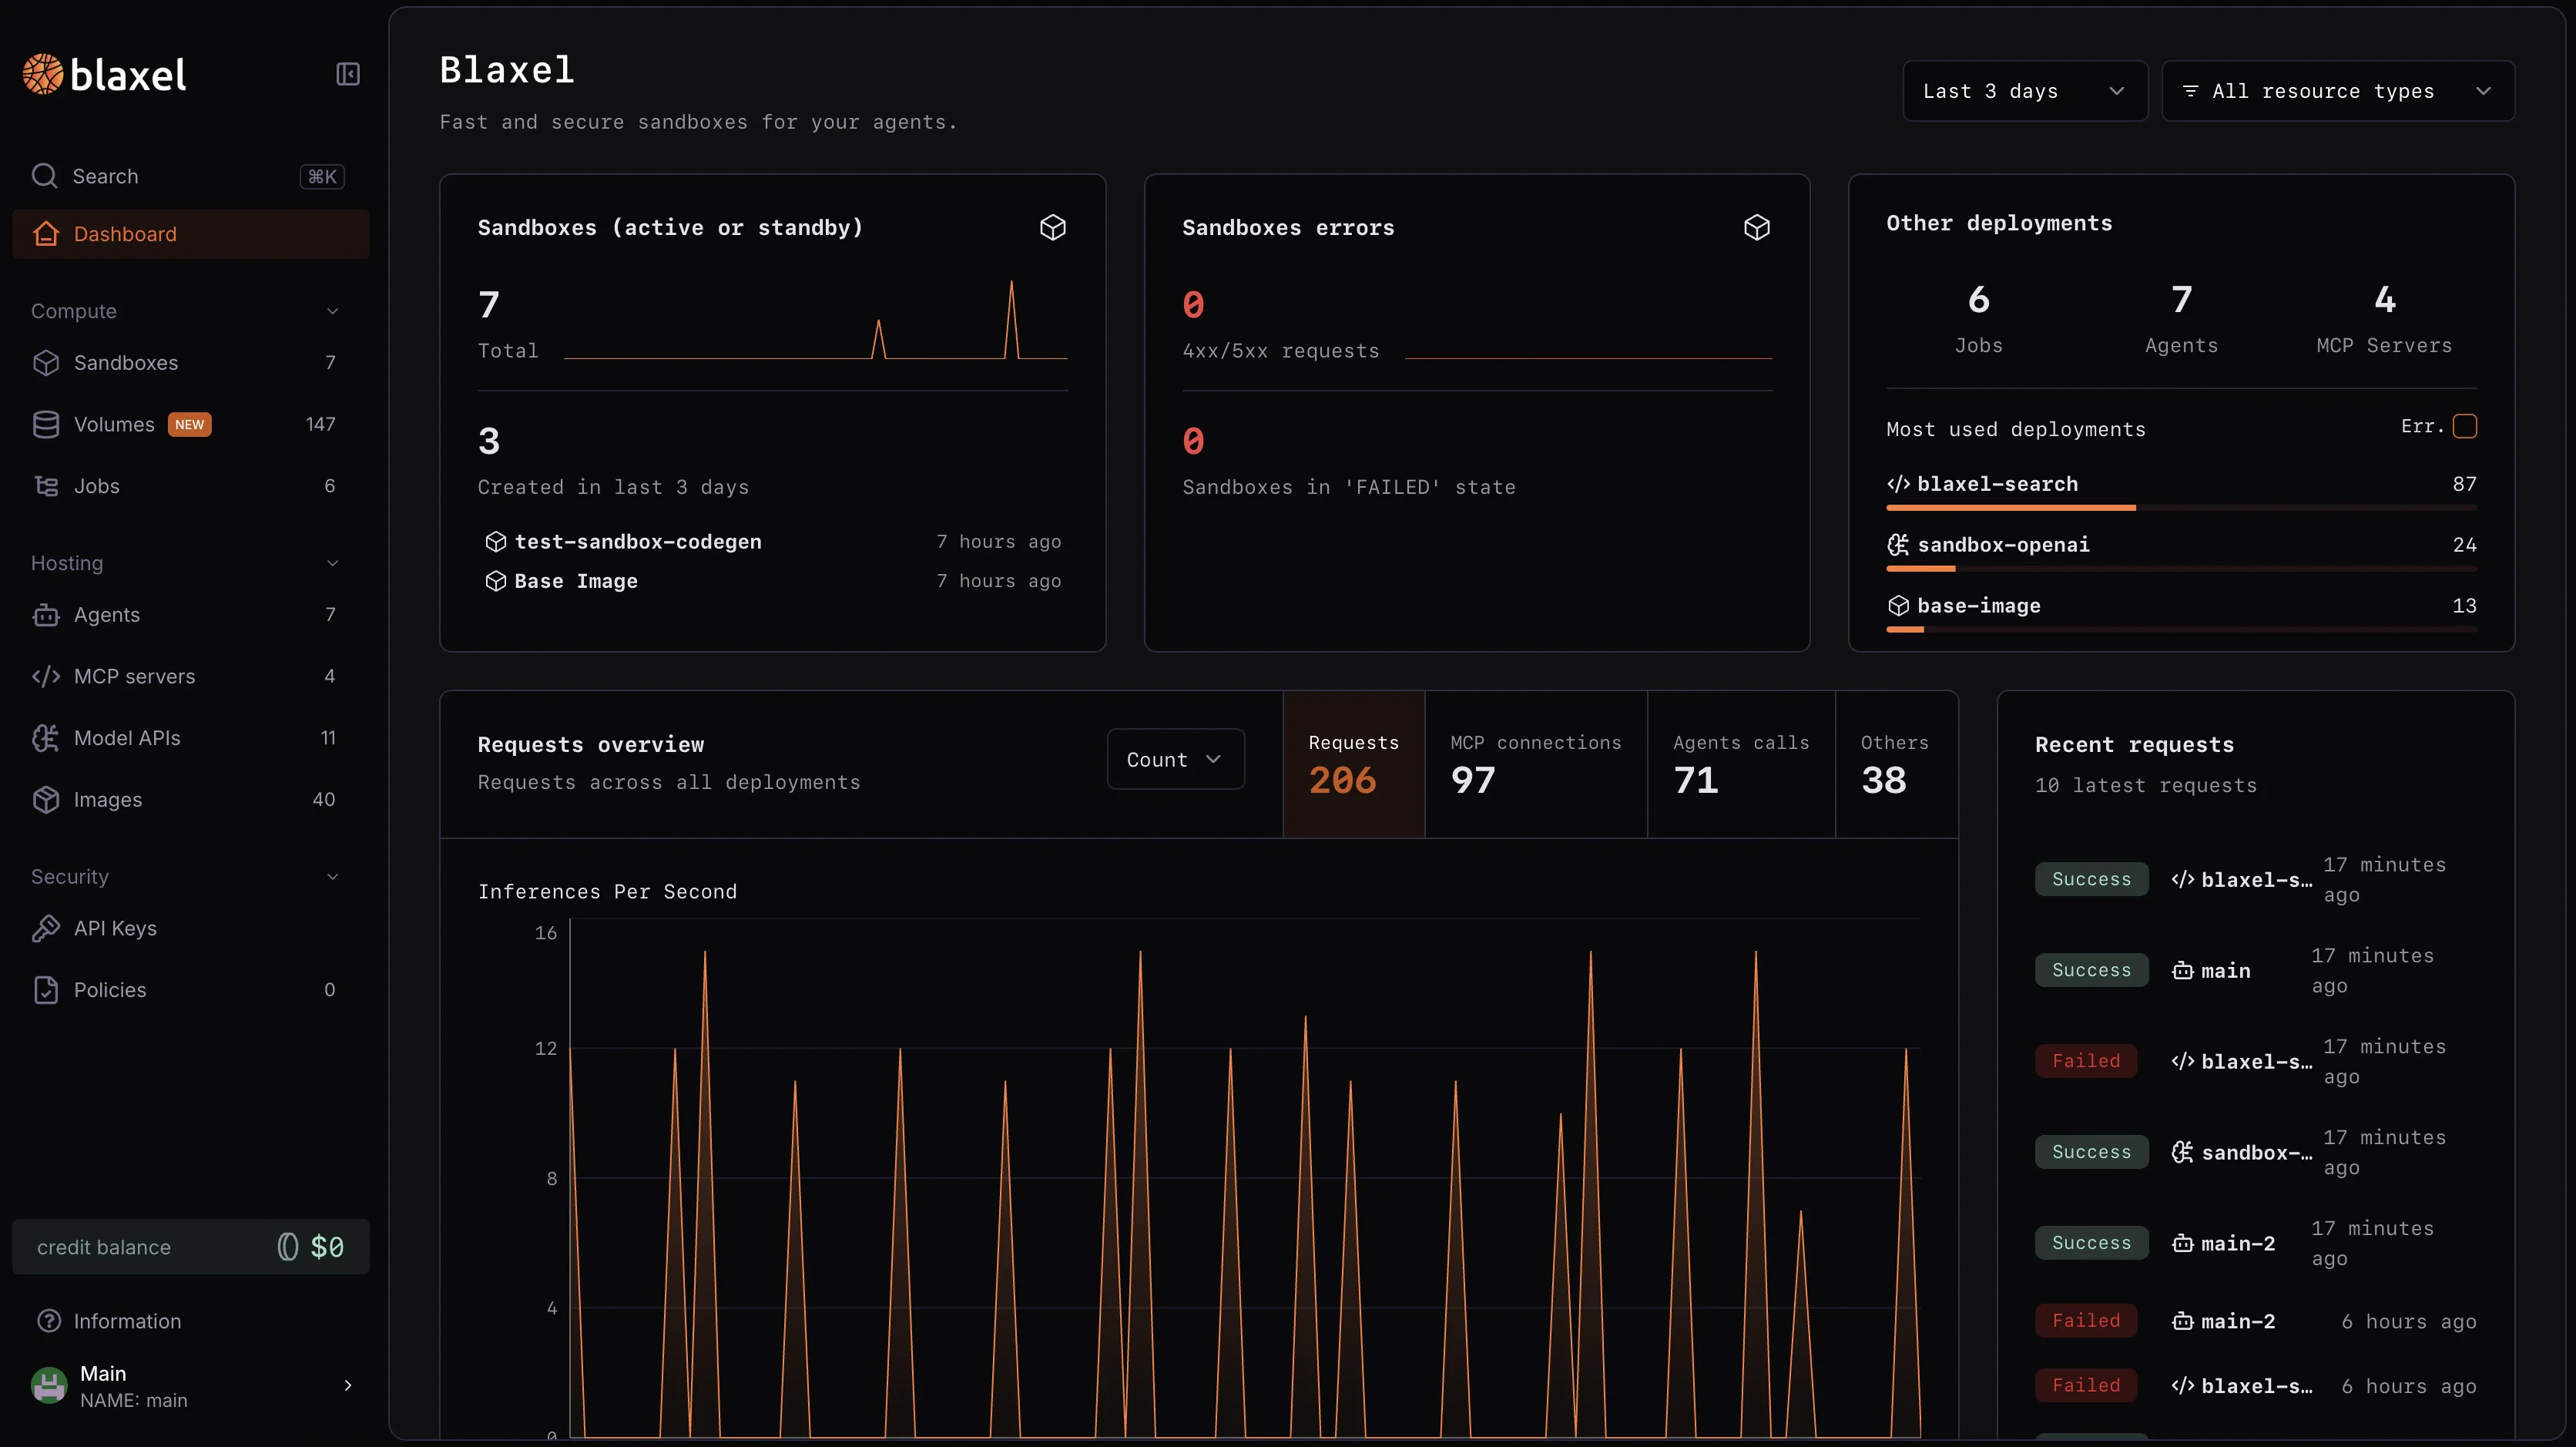Collapse the sidebar with the panel icon
The height and width of the screenshot is (1447, 2576).
[347, 74]
